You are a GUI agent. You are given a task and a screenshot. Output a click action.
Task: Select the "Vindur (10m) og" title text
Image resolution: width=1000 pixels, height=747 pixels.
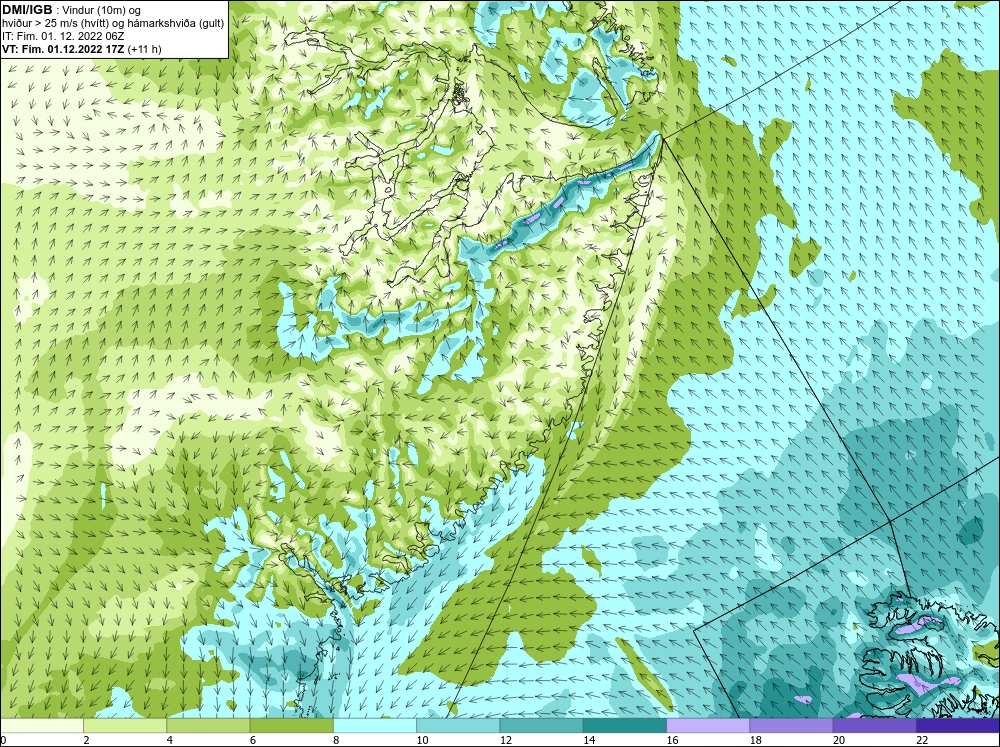(103, 11)
